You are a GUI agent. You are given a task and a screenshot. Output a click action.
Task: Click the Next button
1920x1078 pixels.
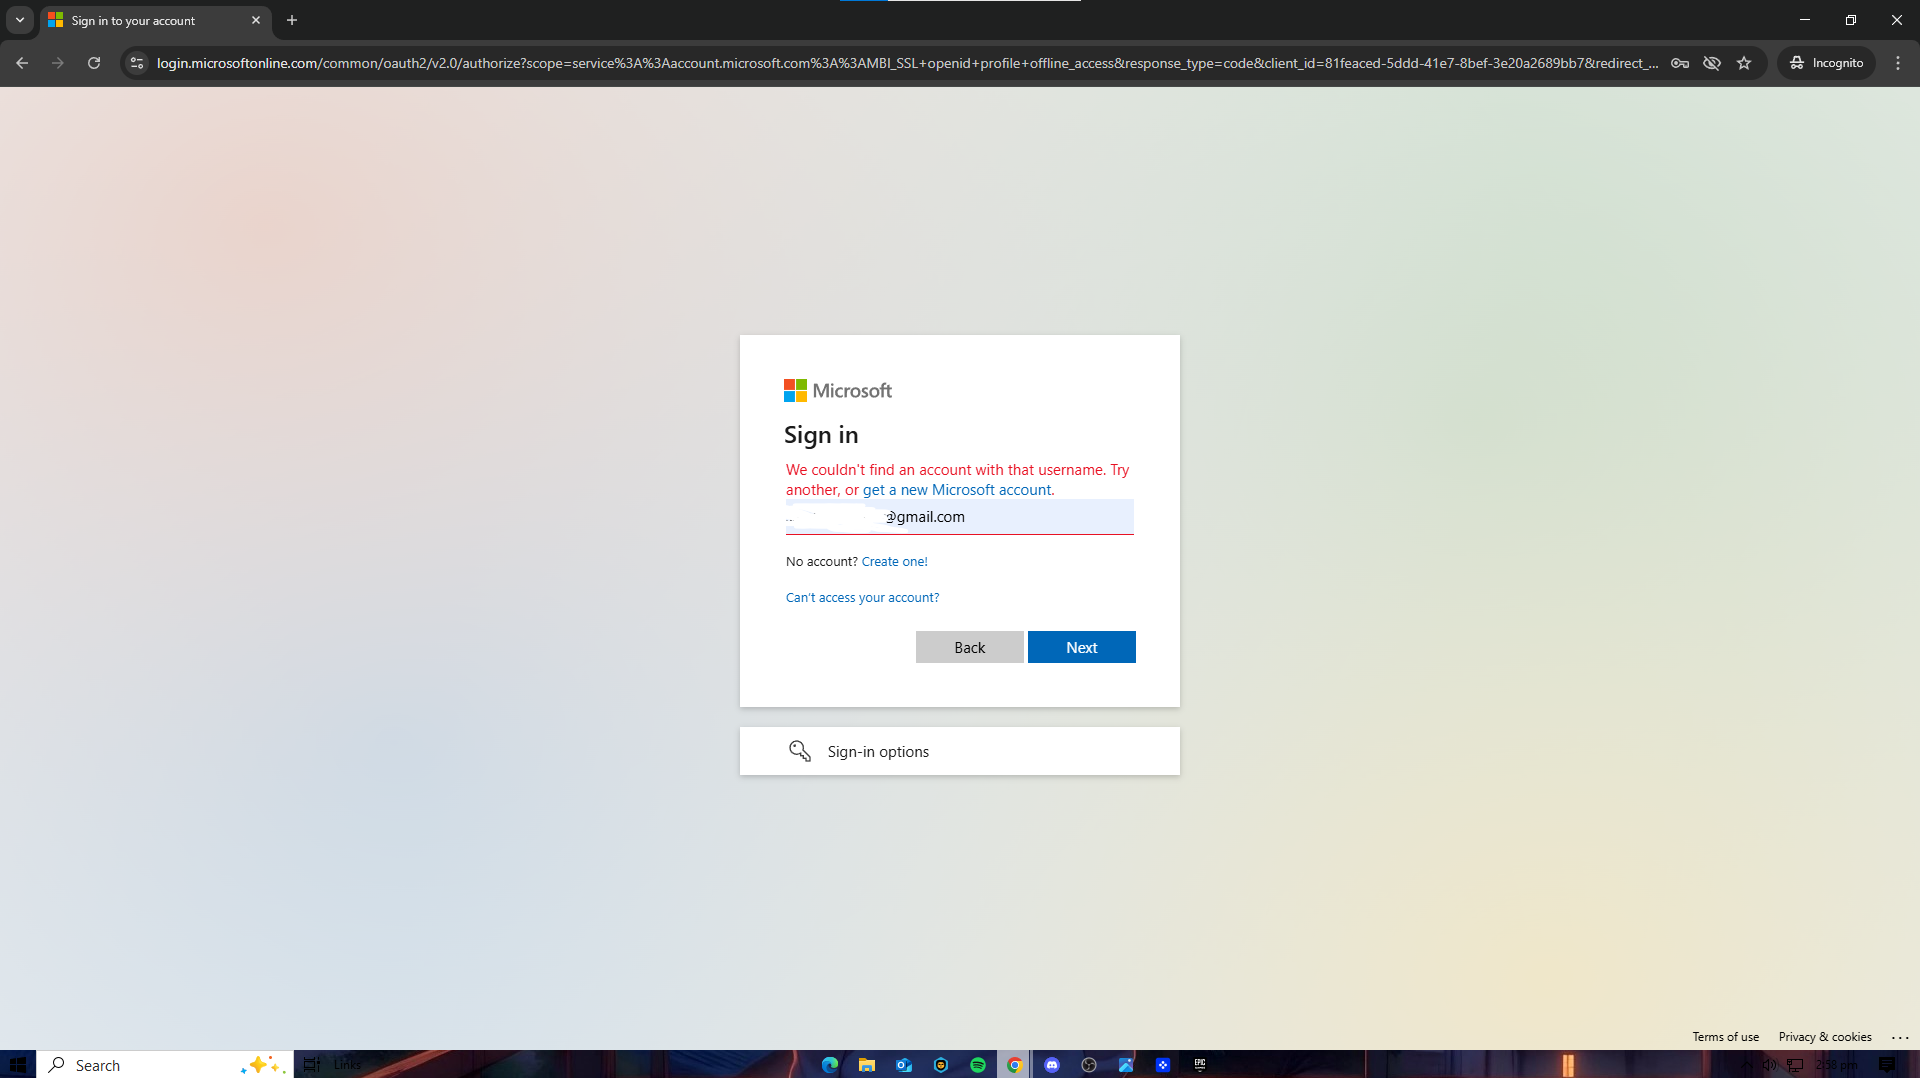[1082, 647]
